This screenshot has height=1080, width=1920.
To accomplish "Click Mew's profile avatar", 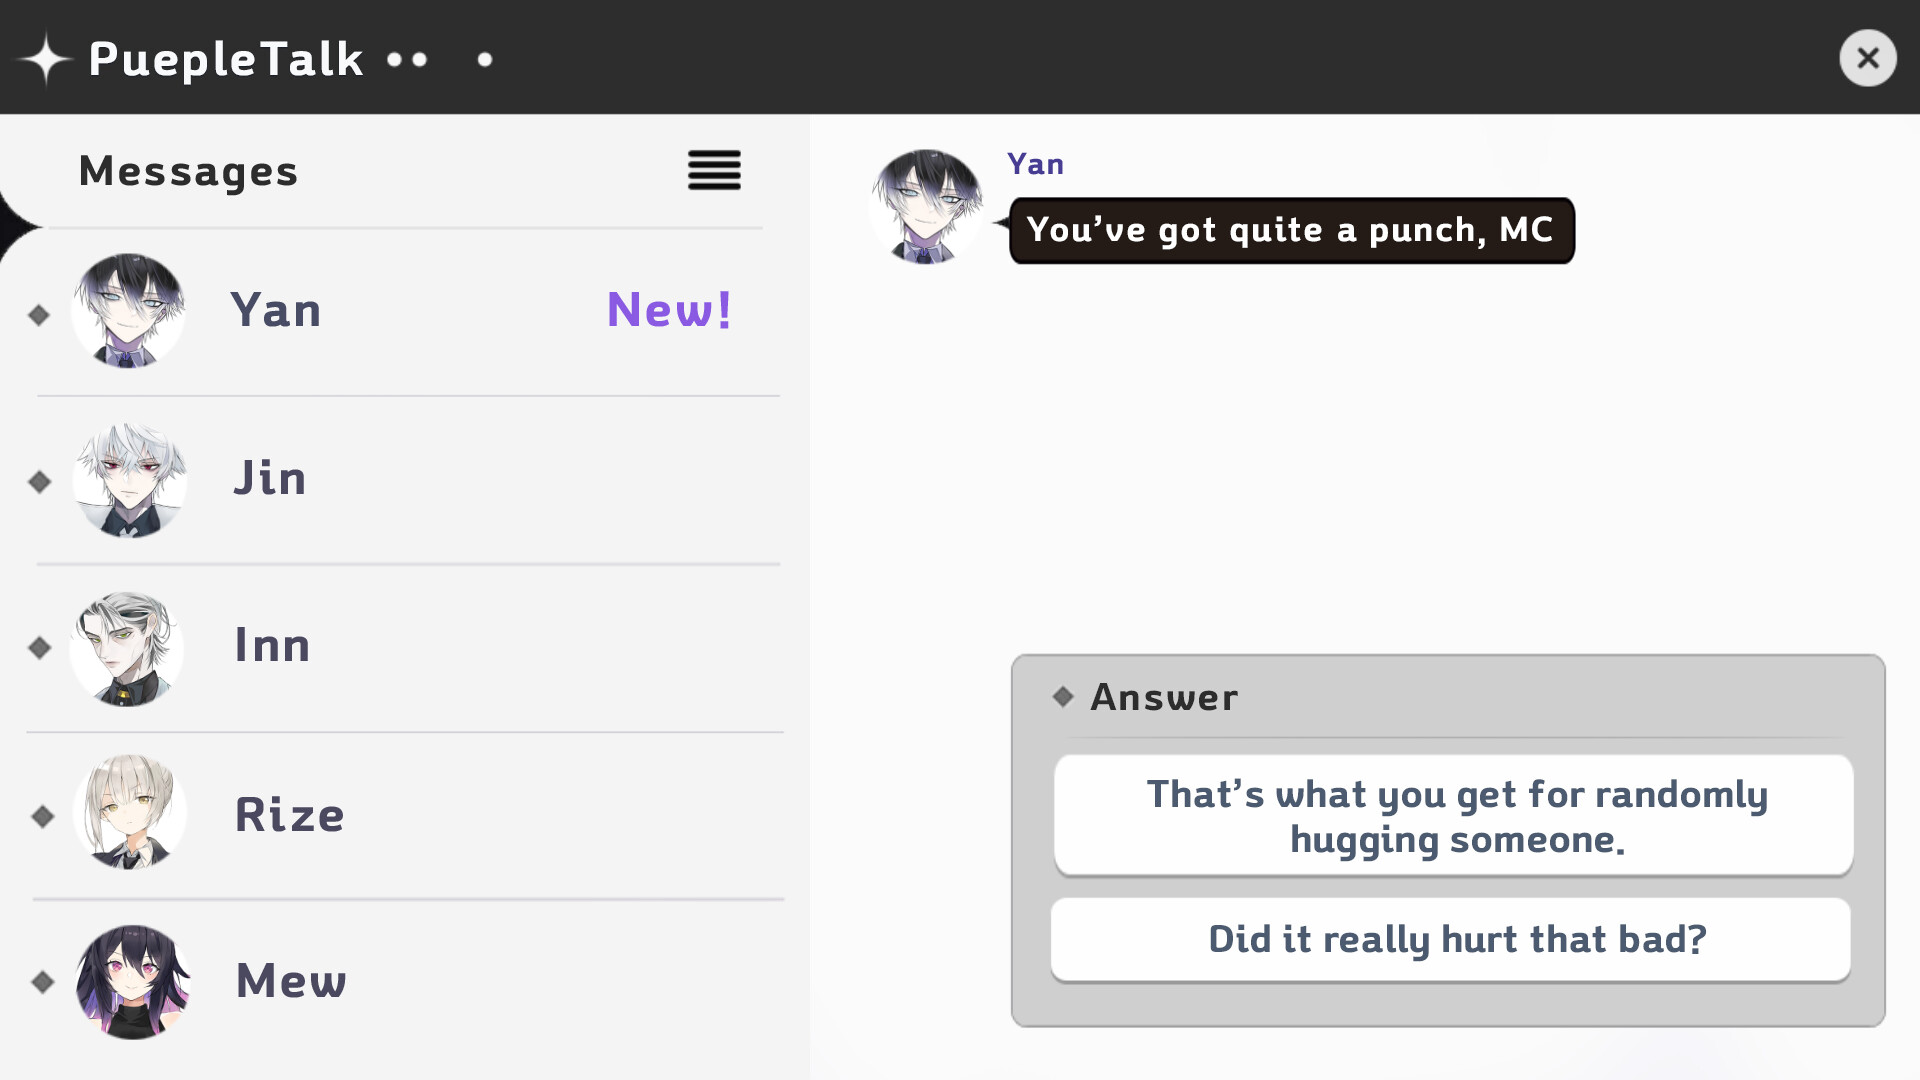I will pos(132,981).
